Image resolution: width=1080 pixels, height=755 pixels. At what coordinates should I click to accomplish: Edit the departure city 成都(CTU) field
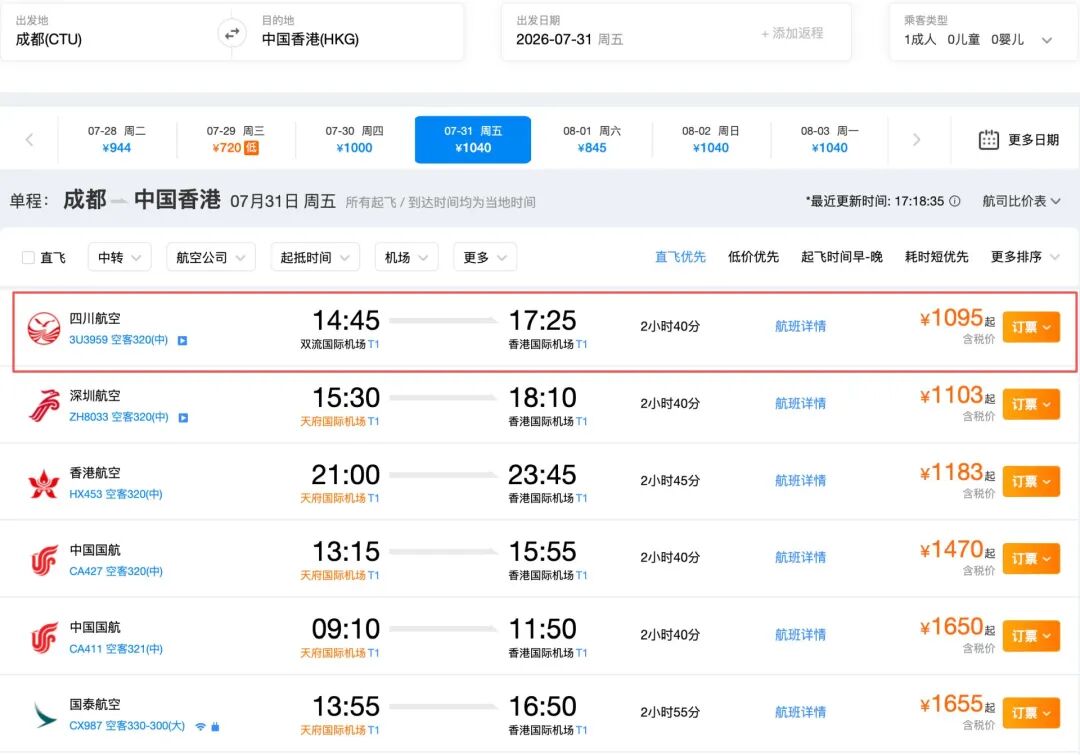click(110, 32)
